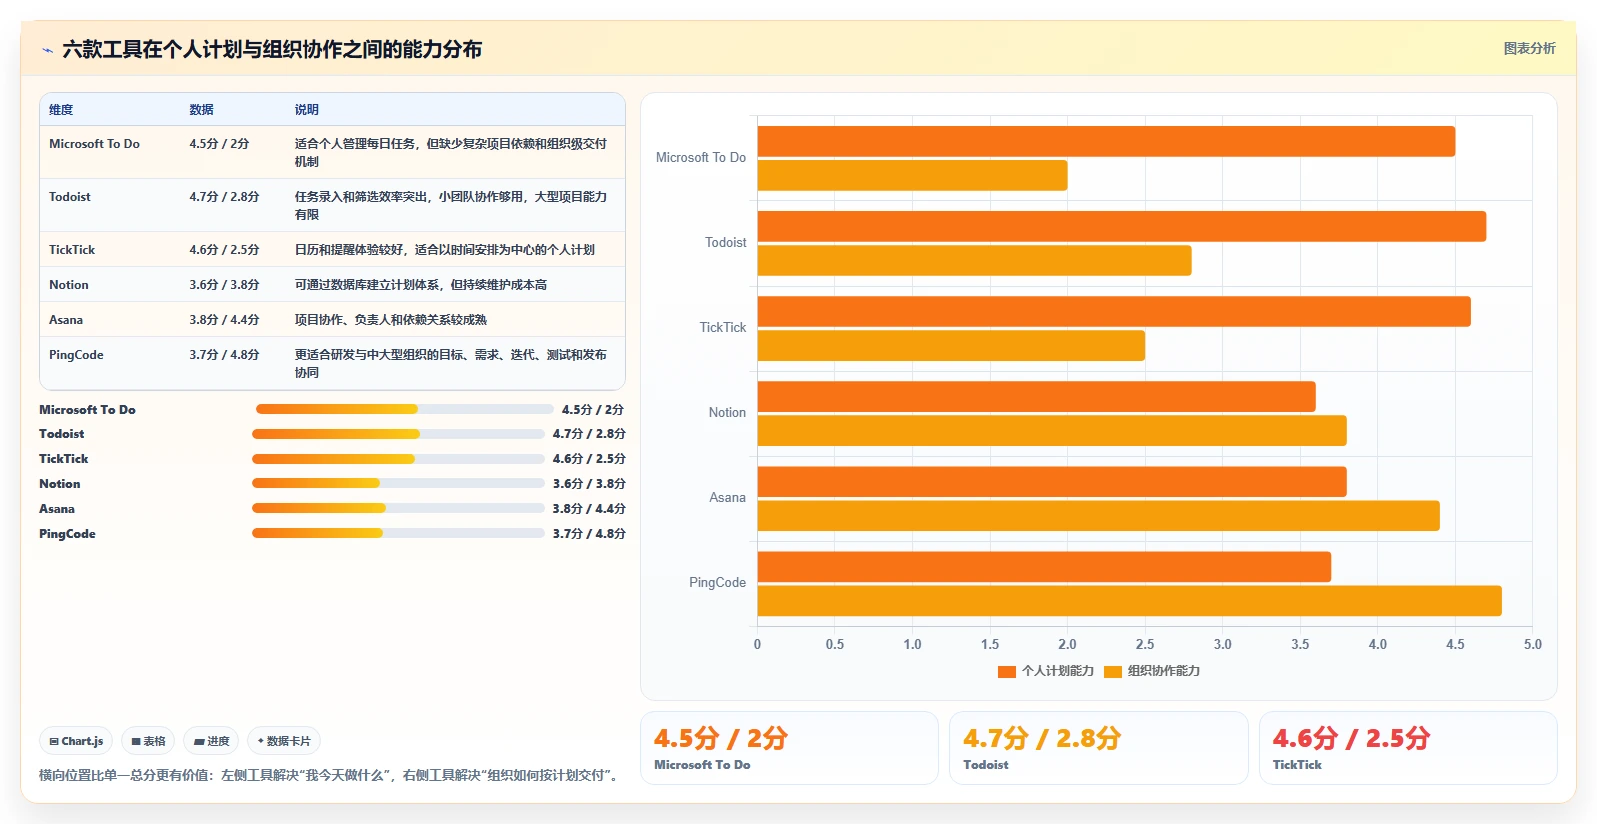The width and height of the screenshot is (1597, 824).
Task: Click the PingCode table row name
Action: [x=76, y=355]
